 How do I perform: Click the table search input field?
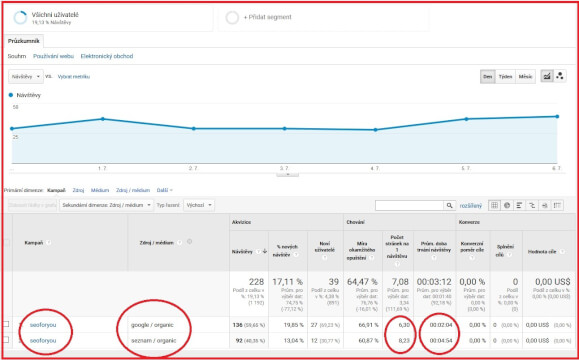(410, 206)
